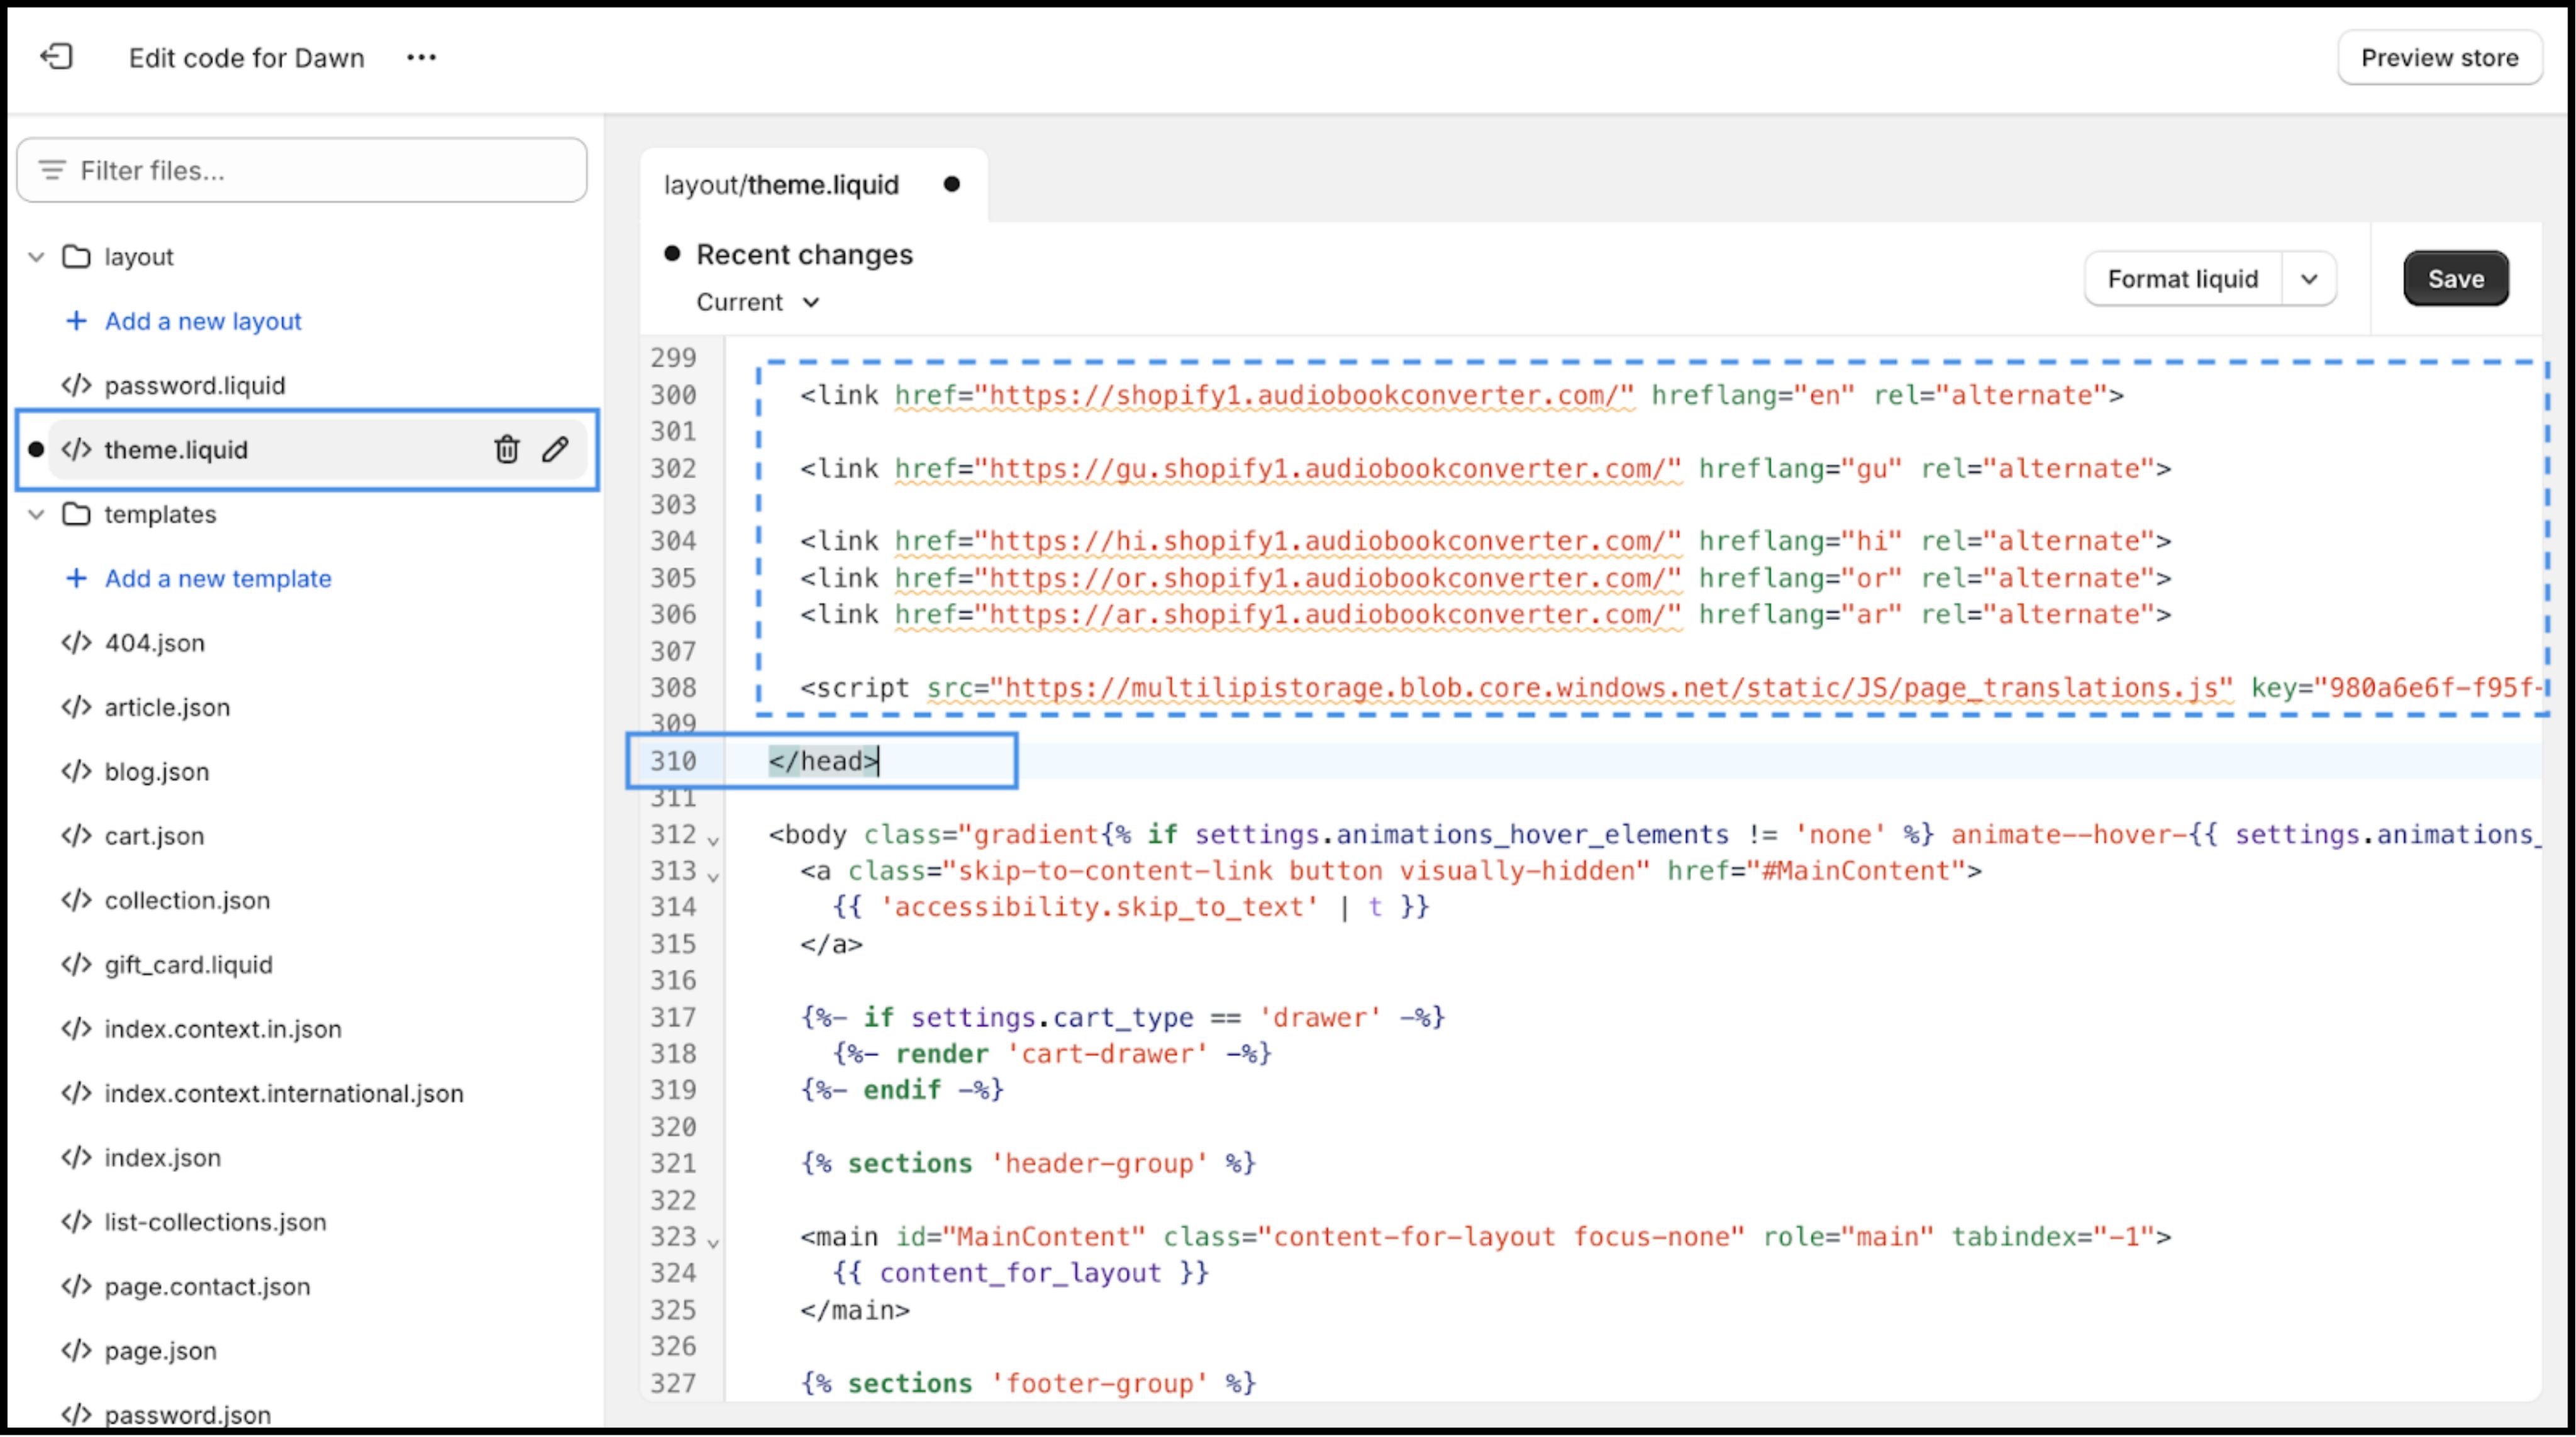
Task: Click the code file icon beside 404.json
Action: click(x=76, y=643)
